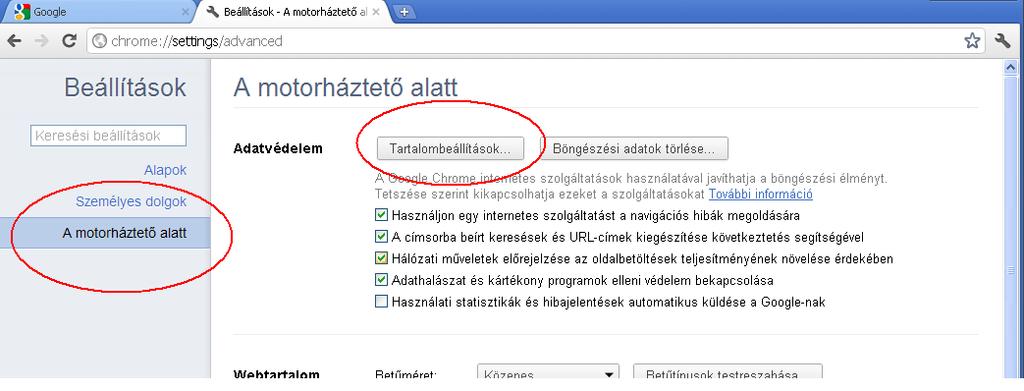Click the Beállítások sidebar title
The height and width of the screenshot is (391, 1024).
[125, 87]
